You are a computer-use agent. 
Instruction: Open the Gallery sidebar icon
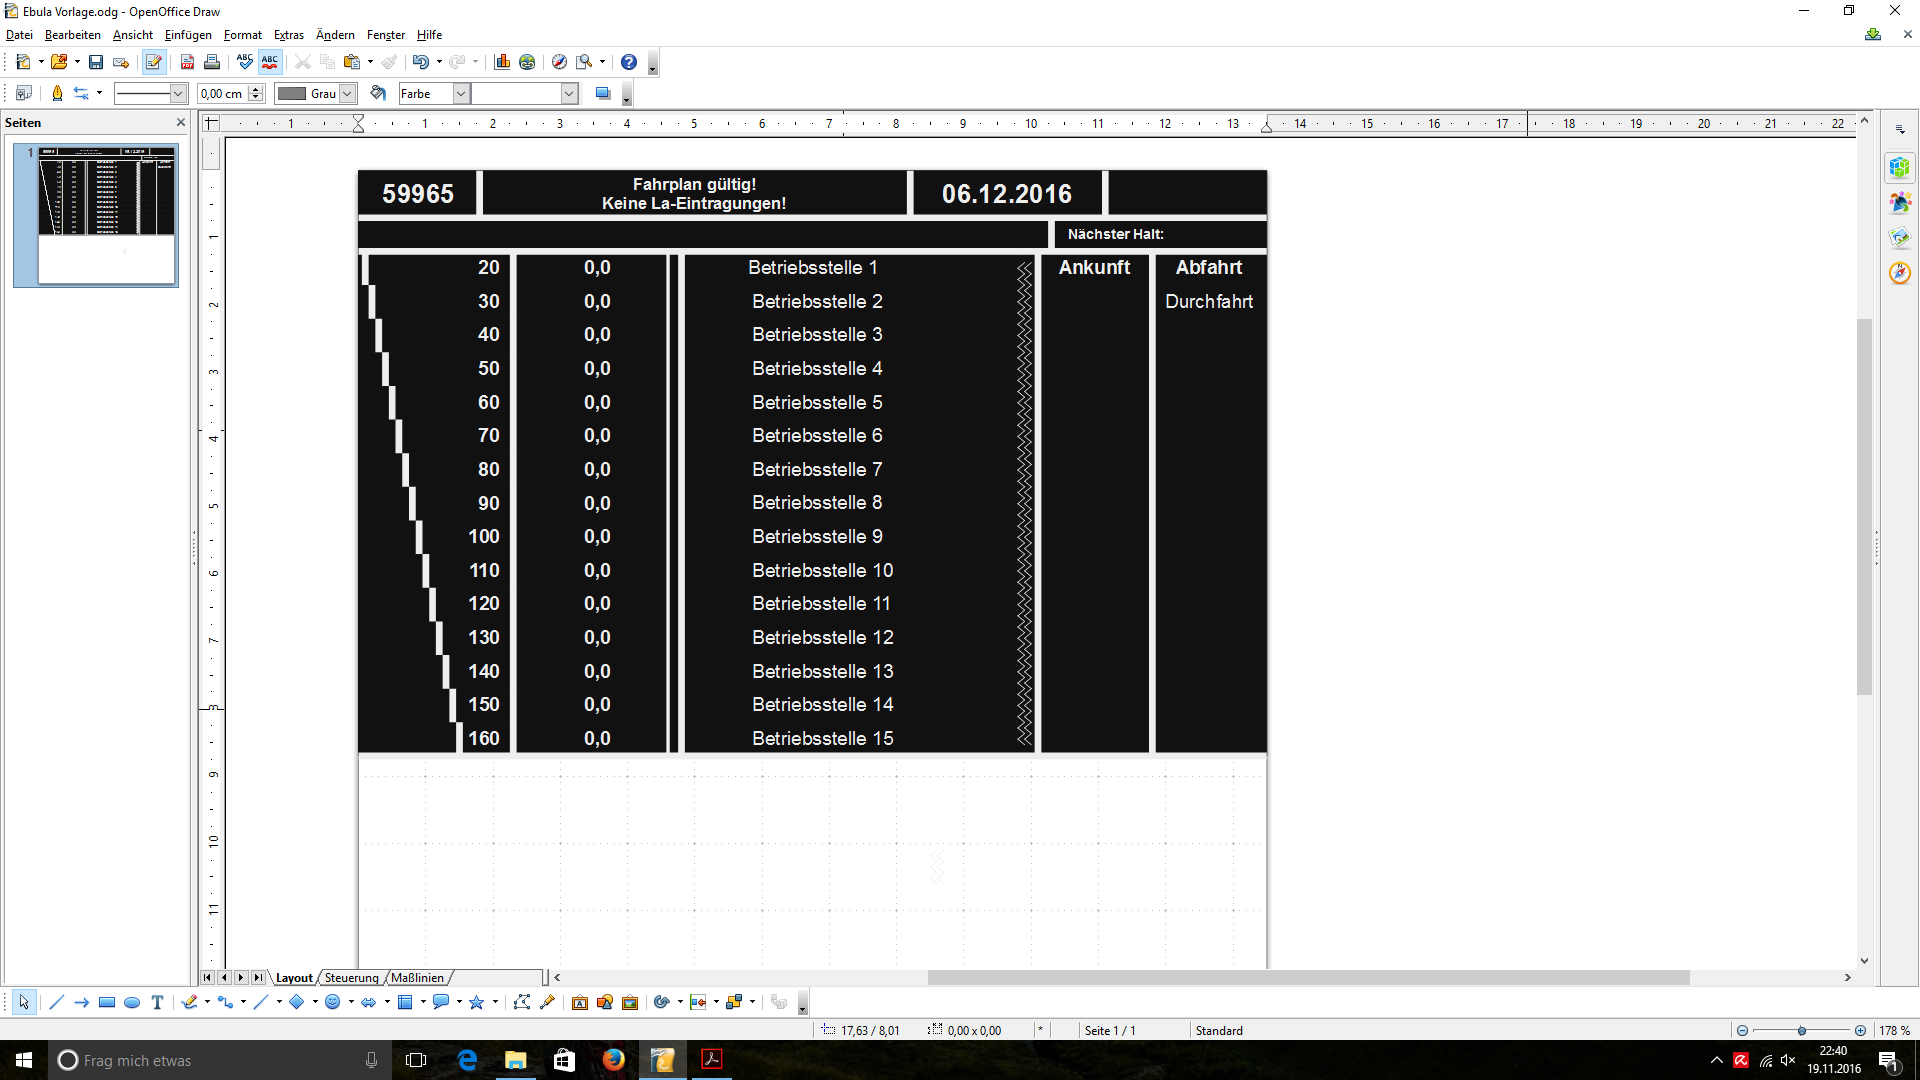pyautogui.click(x=1900, y=238)
